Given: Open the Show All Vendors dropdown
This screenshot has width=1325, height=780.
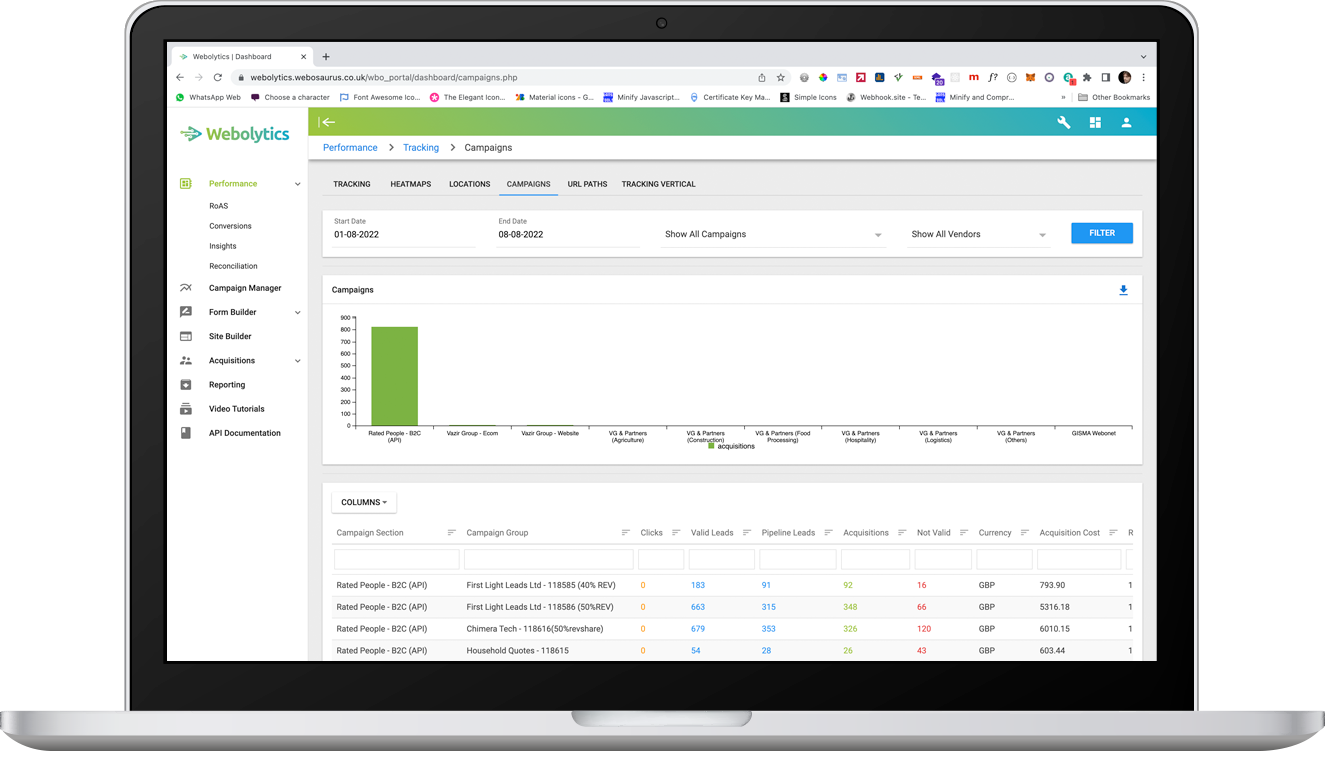Looking at the screenshot, I should [977, 233].
